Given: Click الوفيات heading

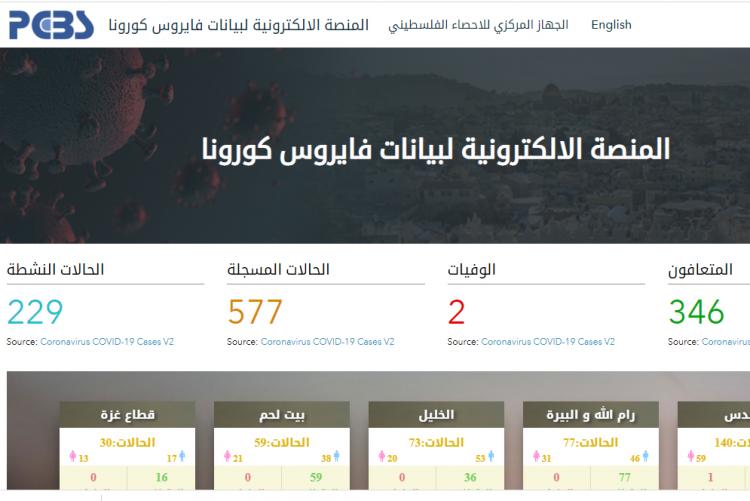Looking at the screenshot, I should [x=471, y=270].
